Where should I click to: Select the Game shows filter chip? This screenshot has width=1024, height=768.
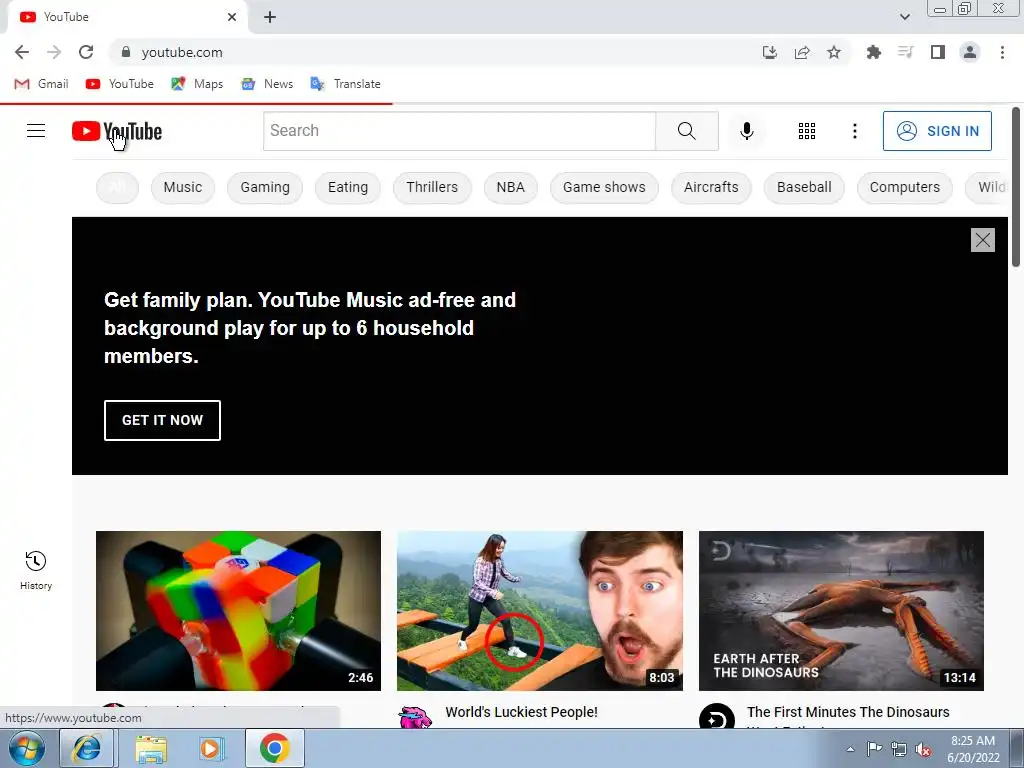coord(604,187)
